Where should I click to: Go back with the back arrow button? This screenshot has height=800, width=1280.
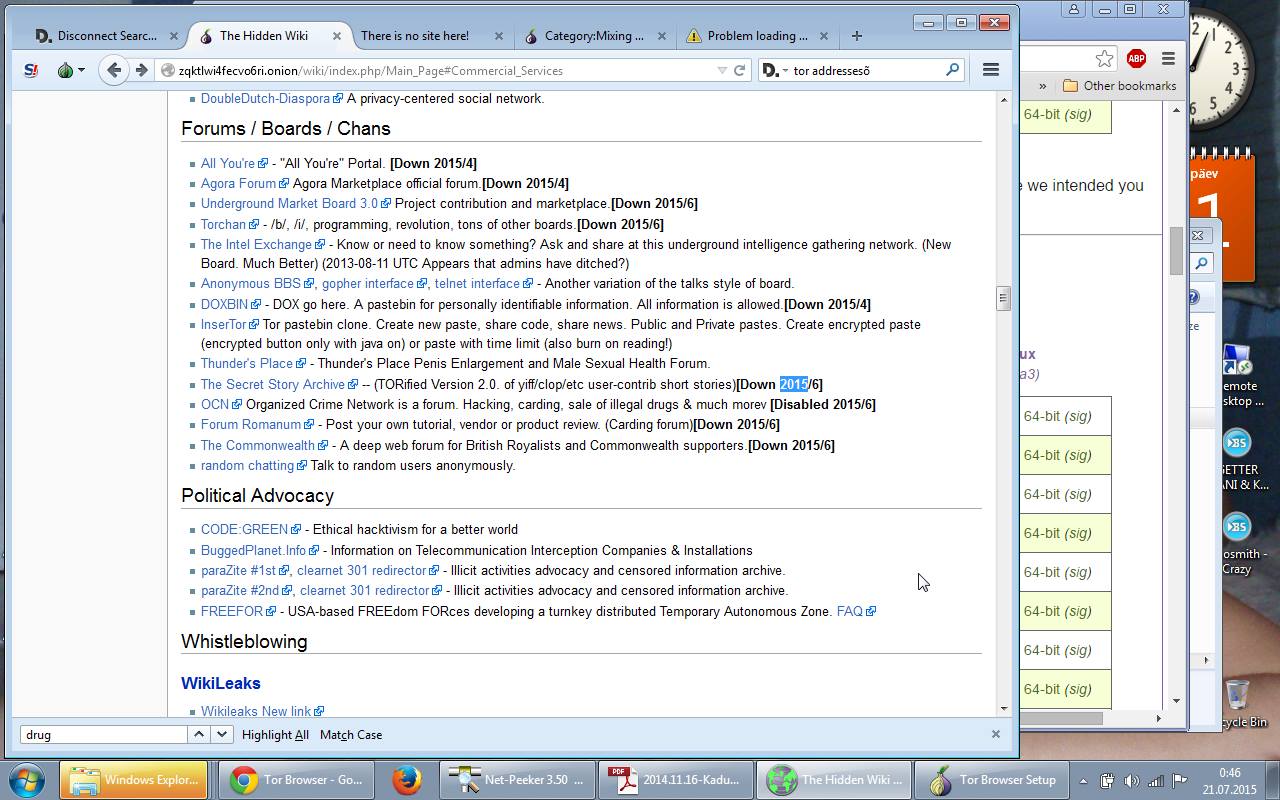click(x=114, y=70)
